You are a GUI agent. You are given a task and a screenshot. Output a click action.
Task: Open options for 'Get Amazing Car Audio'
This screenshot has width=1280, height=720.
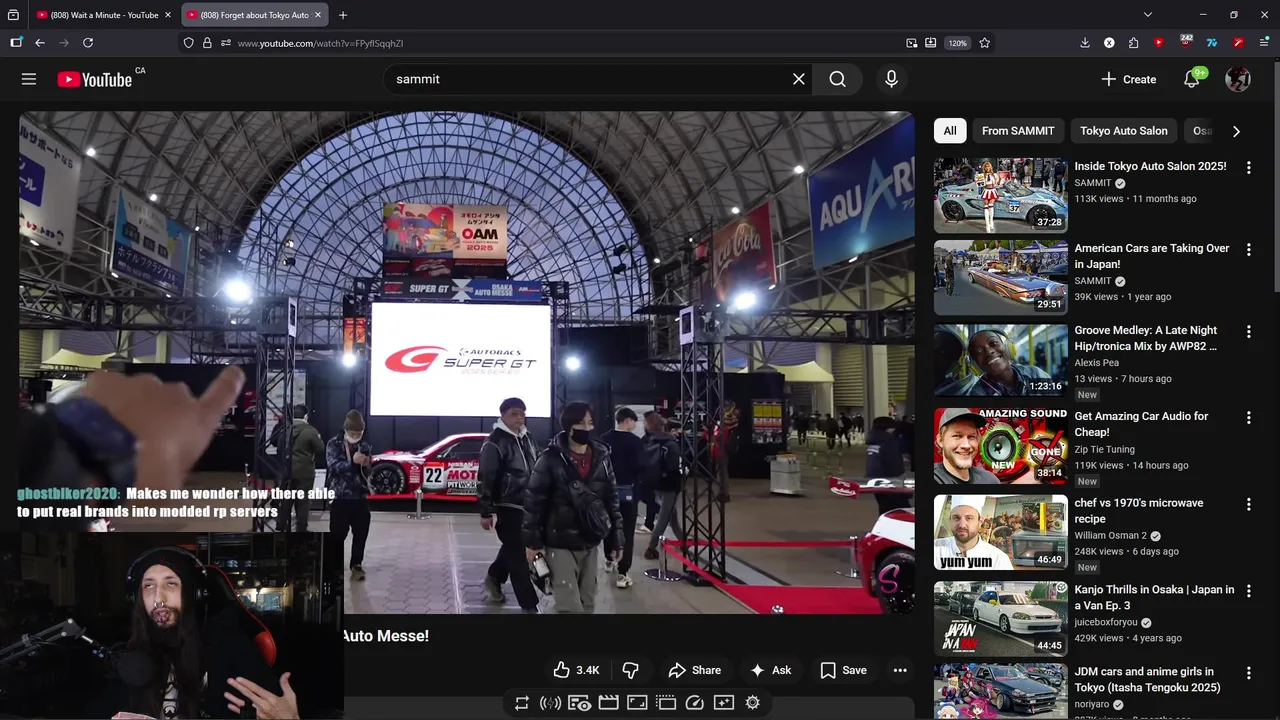(1248, 418)
